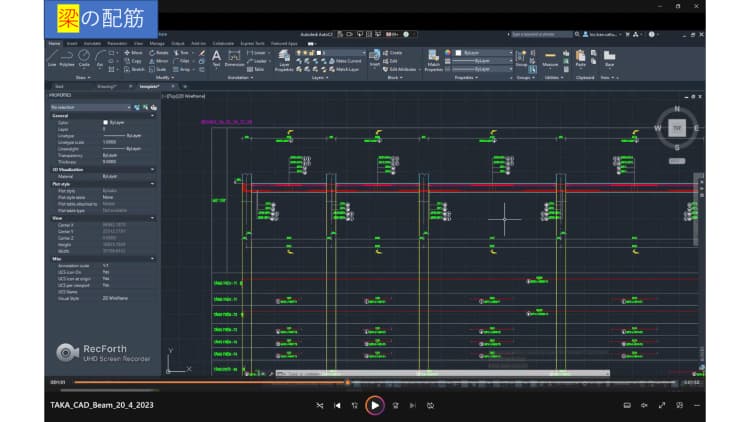
Task: Switch to the Start drawing tab
Action: (x=59, y=87)
